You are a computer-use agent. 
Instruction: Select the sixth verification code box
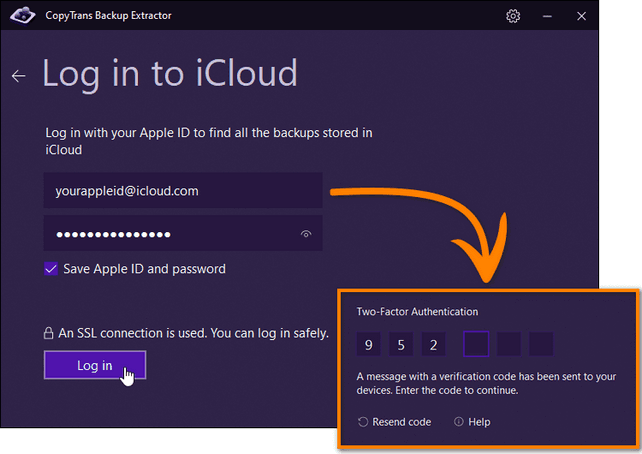pos(541,344)
